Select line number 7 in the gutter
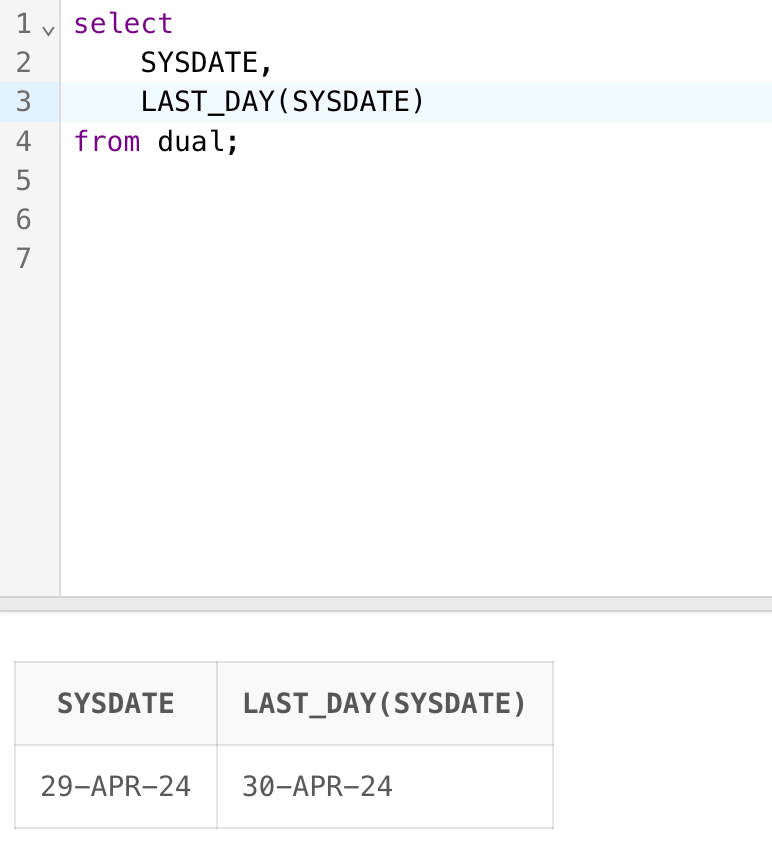The height and width of the screenshot is (856, 772). [24, 258]
